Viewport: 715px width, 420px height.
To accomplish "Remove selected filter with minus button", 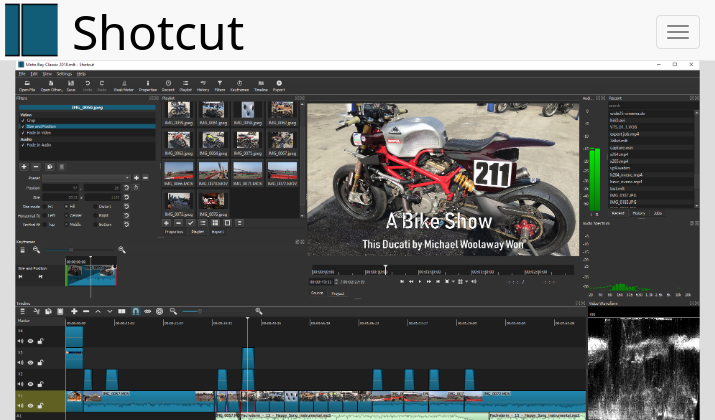I will [36, 167].
